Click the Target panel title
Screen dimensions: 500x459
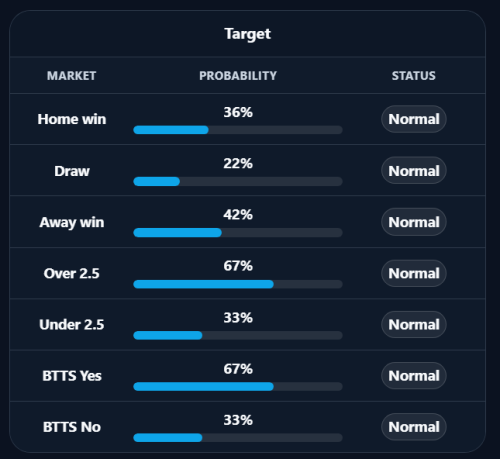pos(248,34)
